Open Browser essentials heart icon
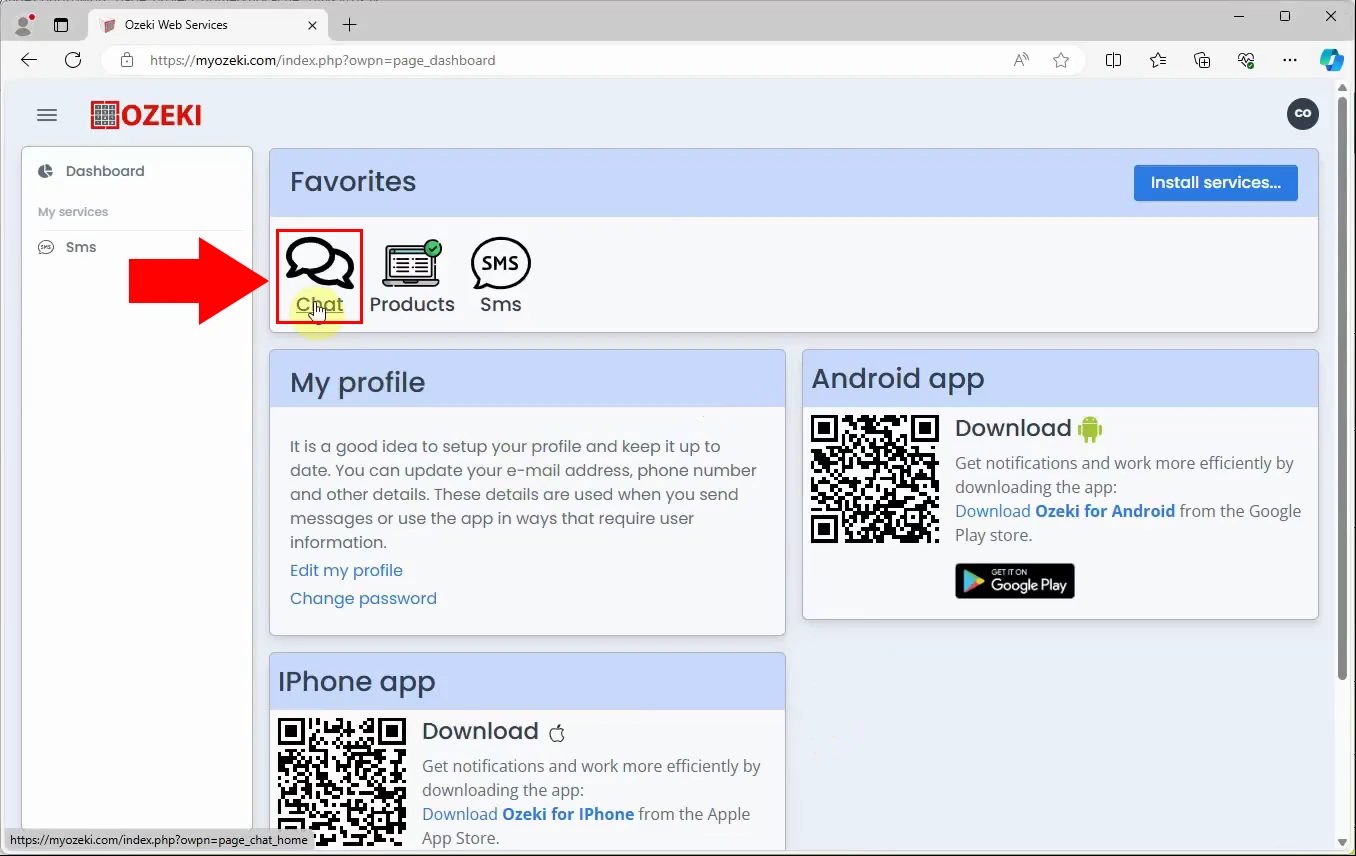The height and width of the screenshot is (856, 1356). click(x=1246, y=60)
